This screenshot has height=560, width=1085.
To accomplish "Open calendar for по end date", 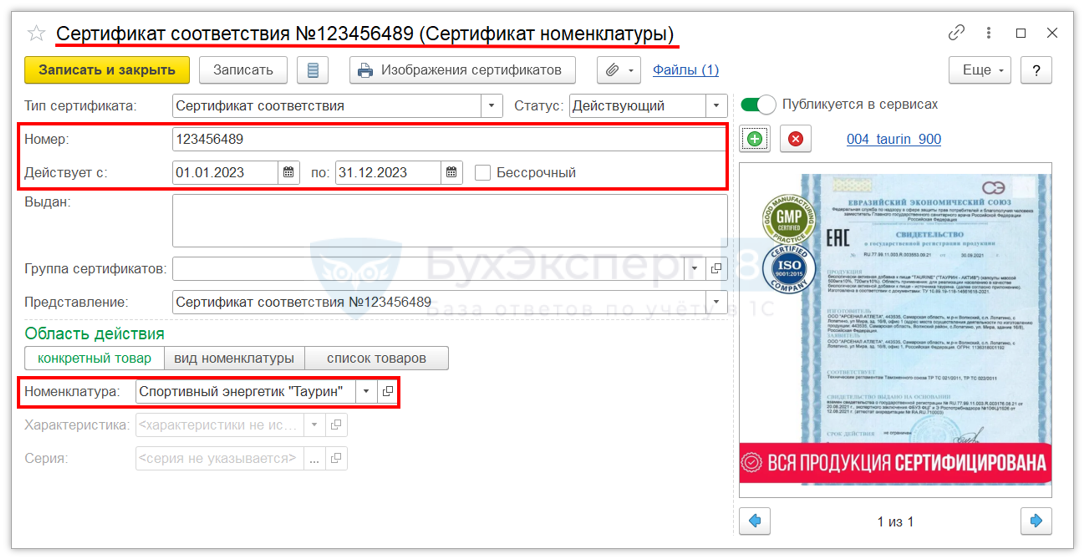I will 451,172.
